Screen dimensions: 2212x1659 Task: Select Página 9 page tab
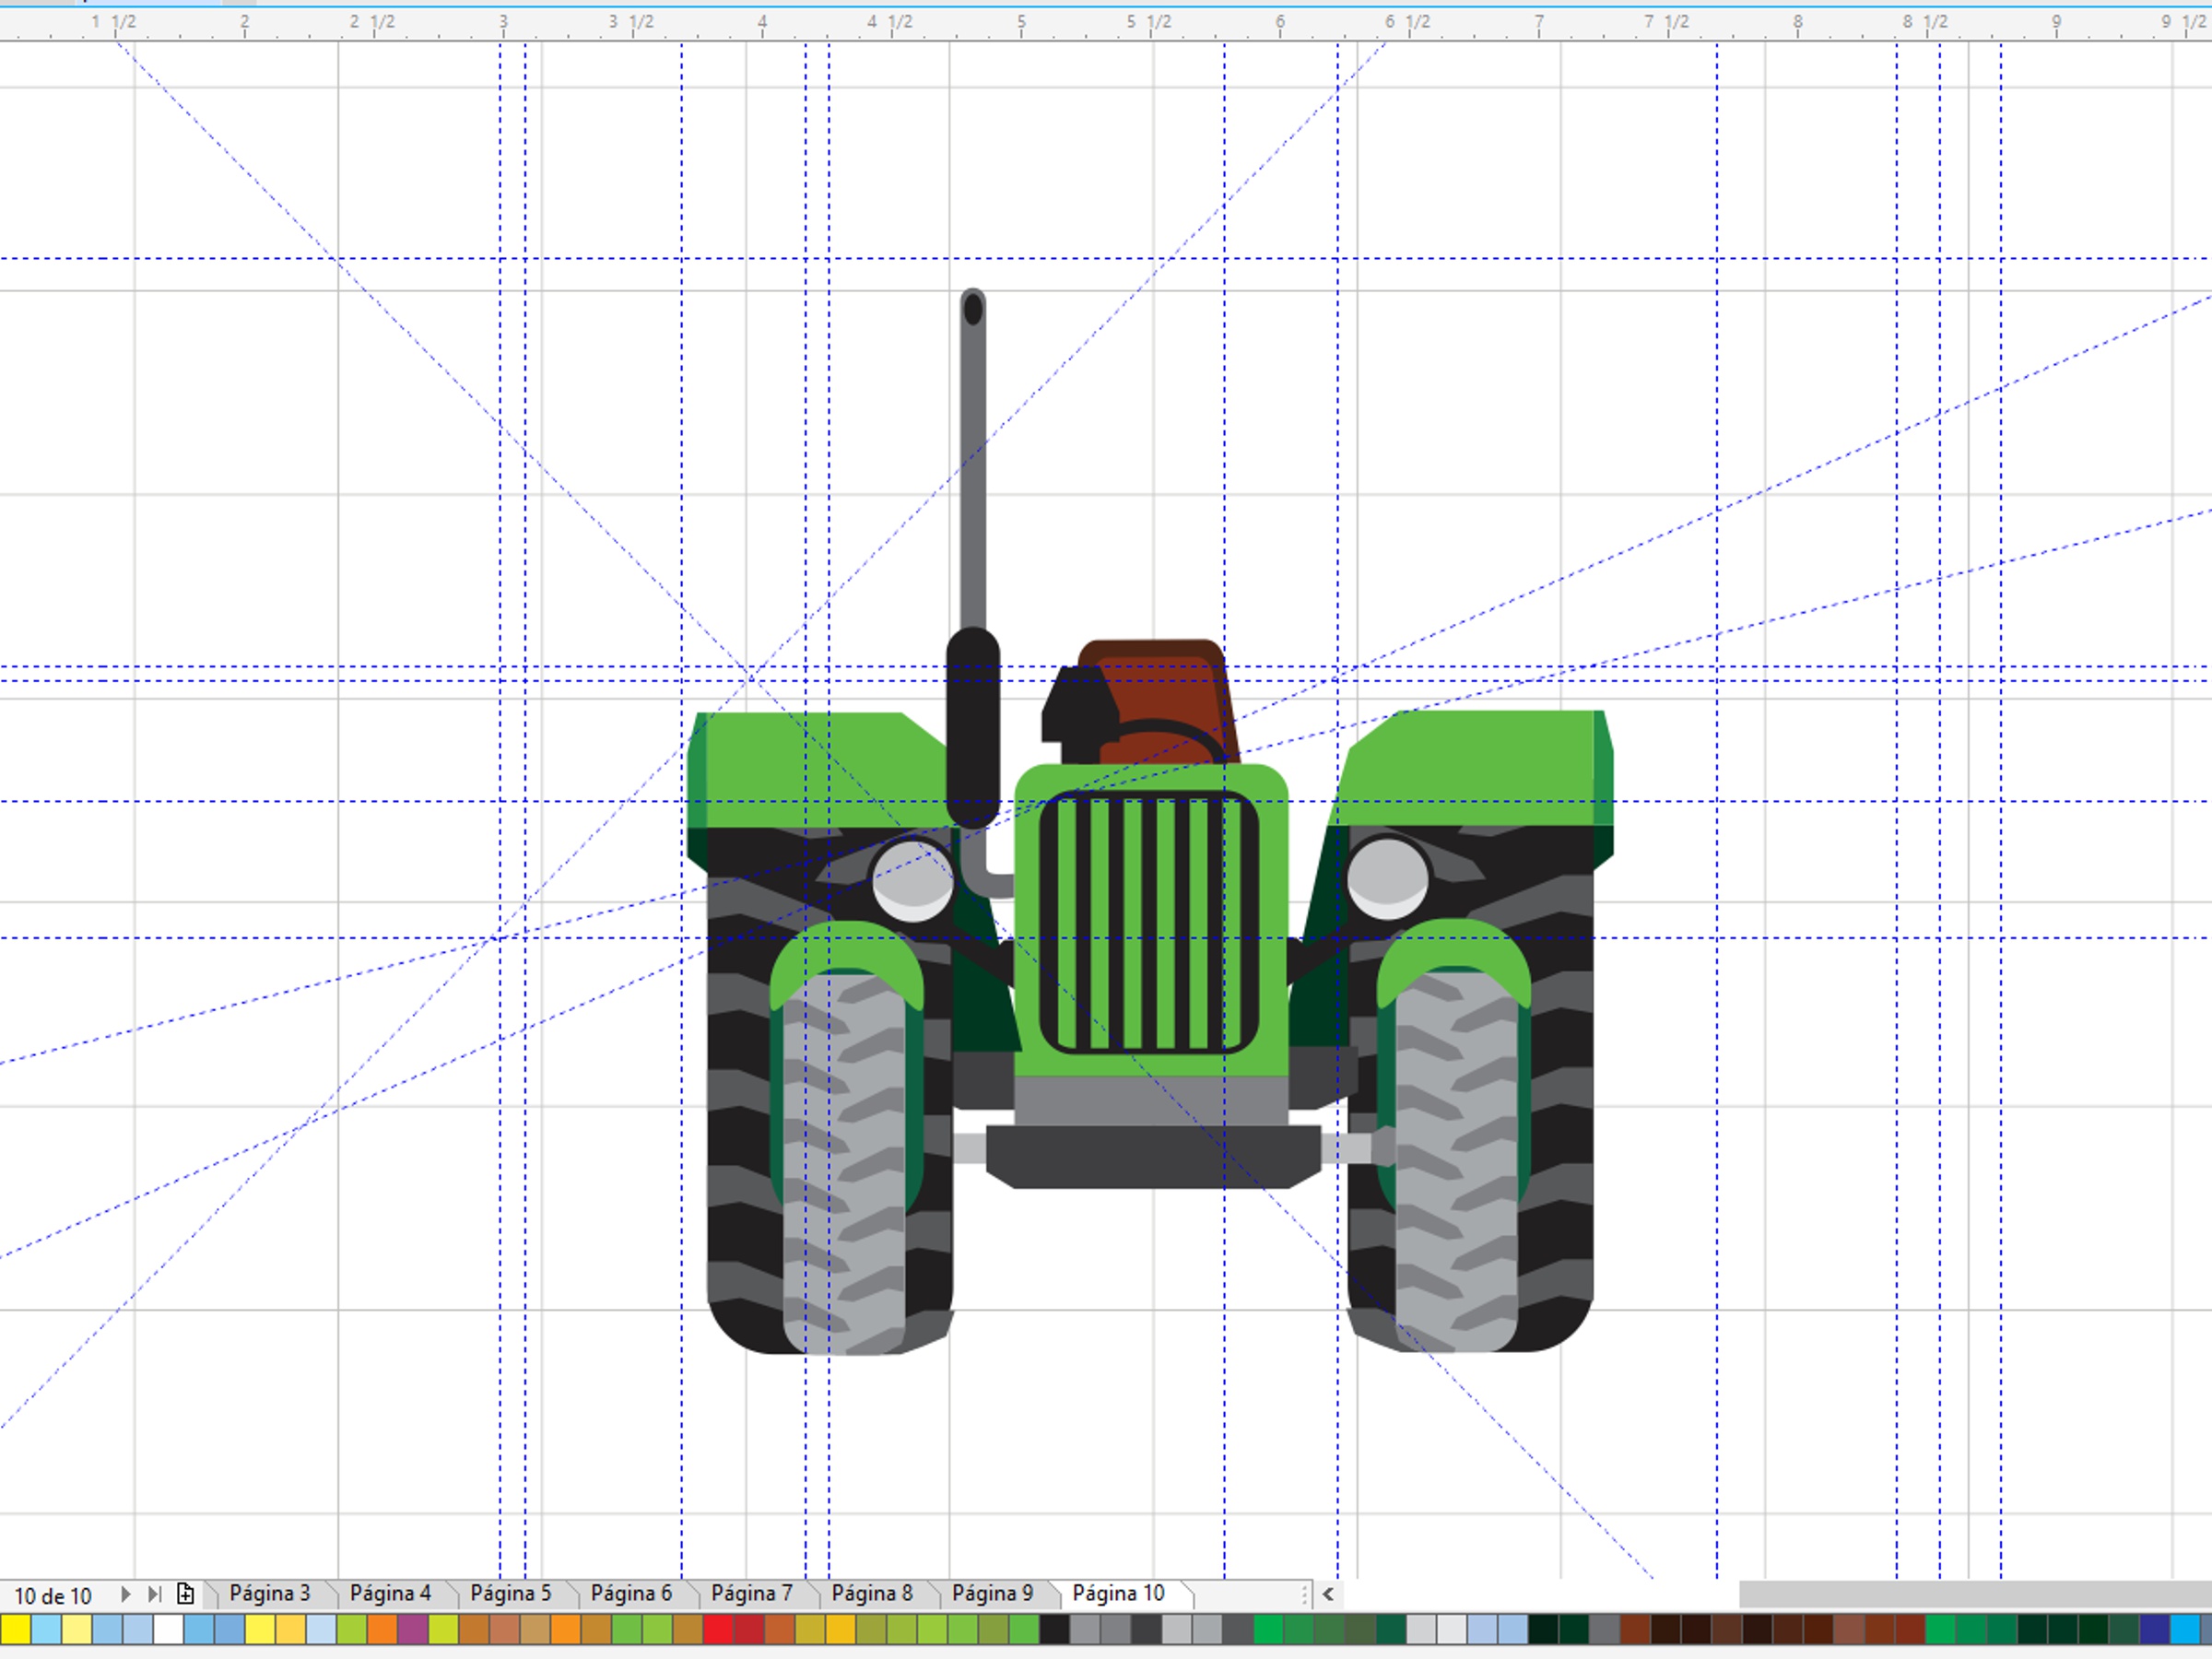point(992,1593)
